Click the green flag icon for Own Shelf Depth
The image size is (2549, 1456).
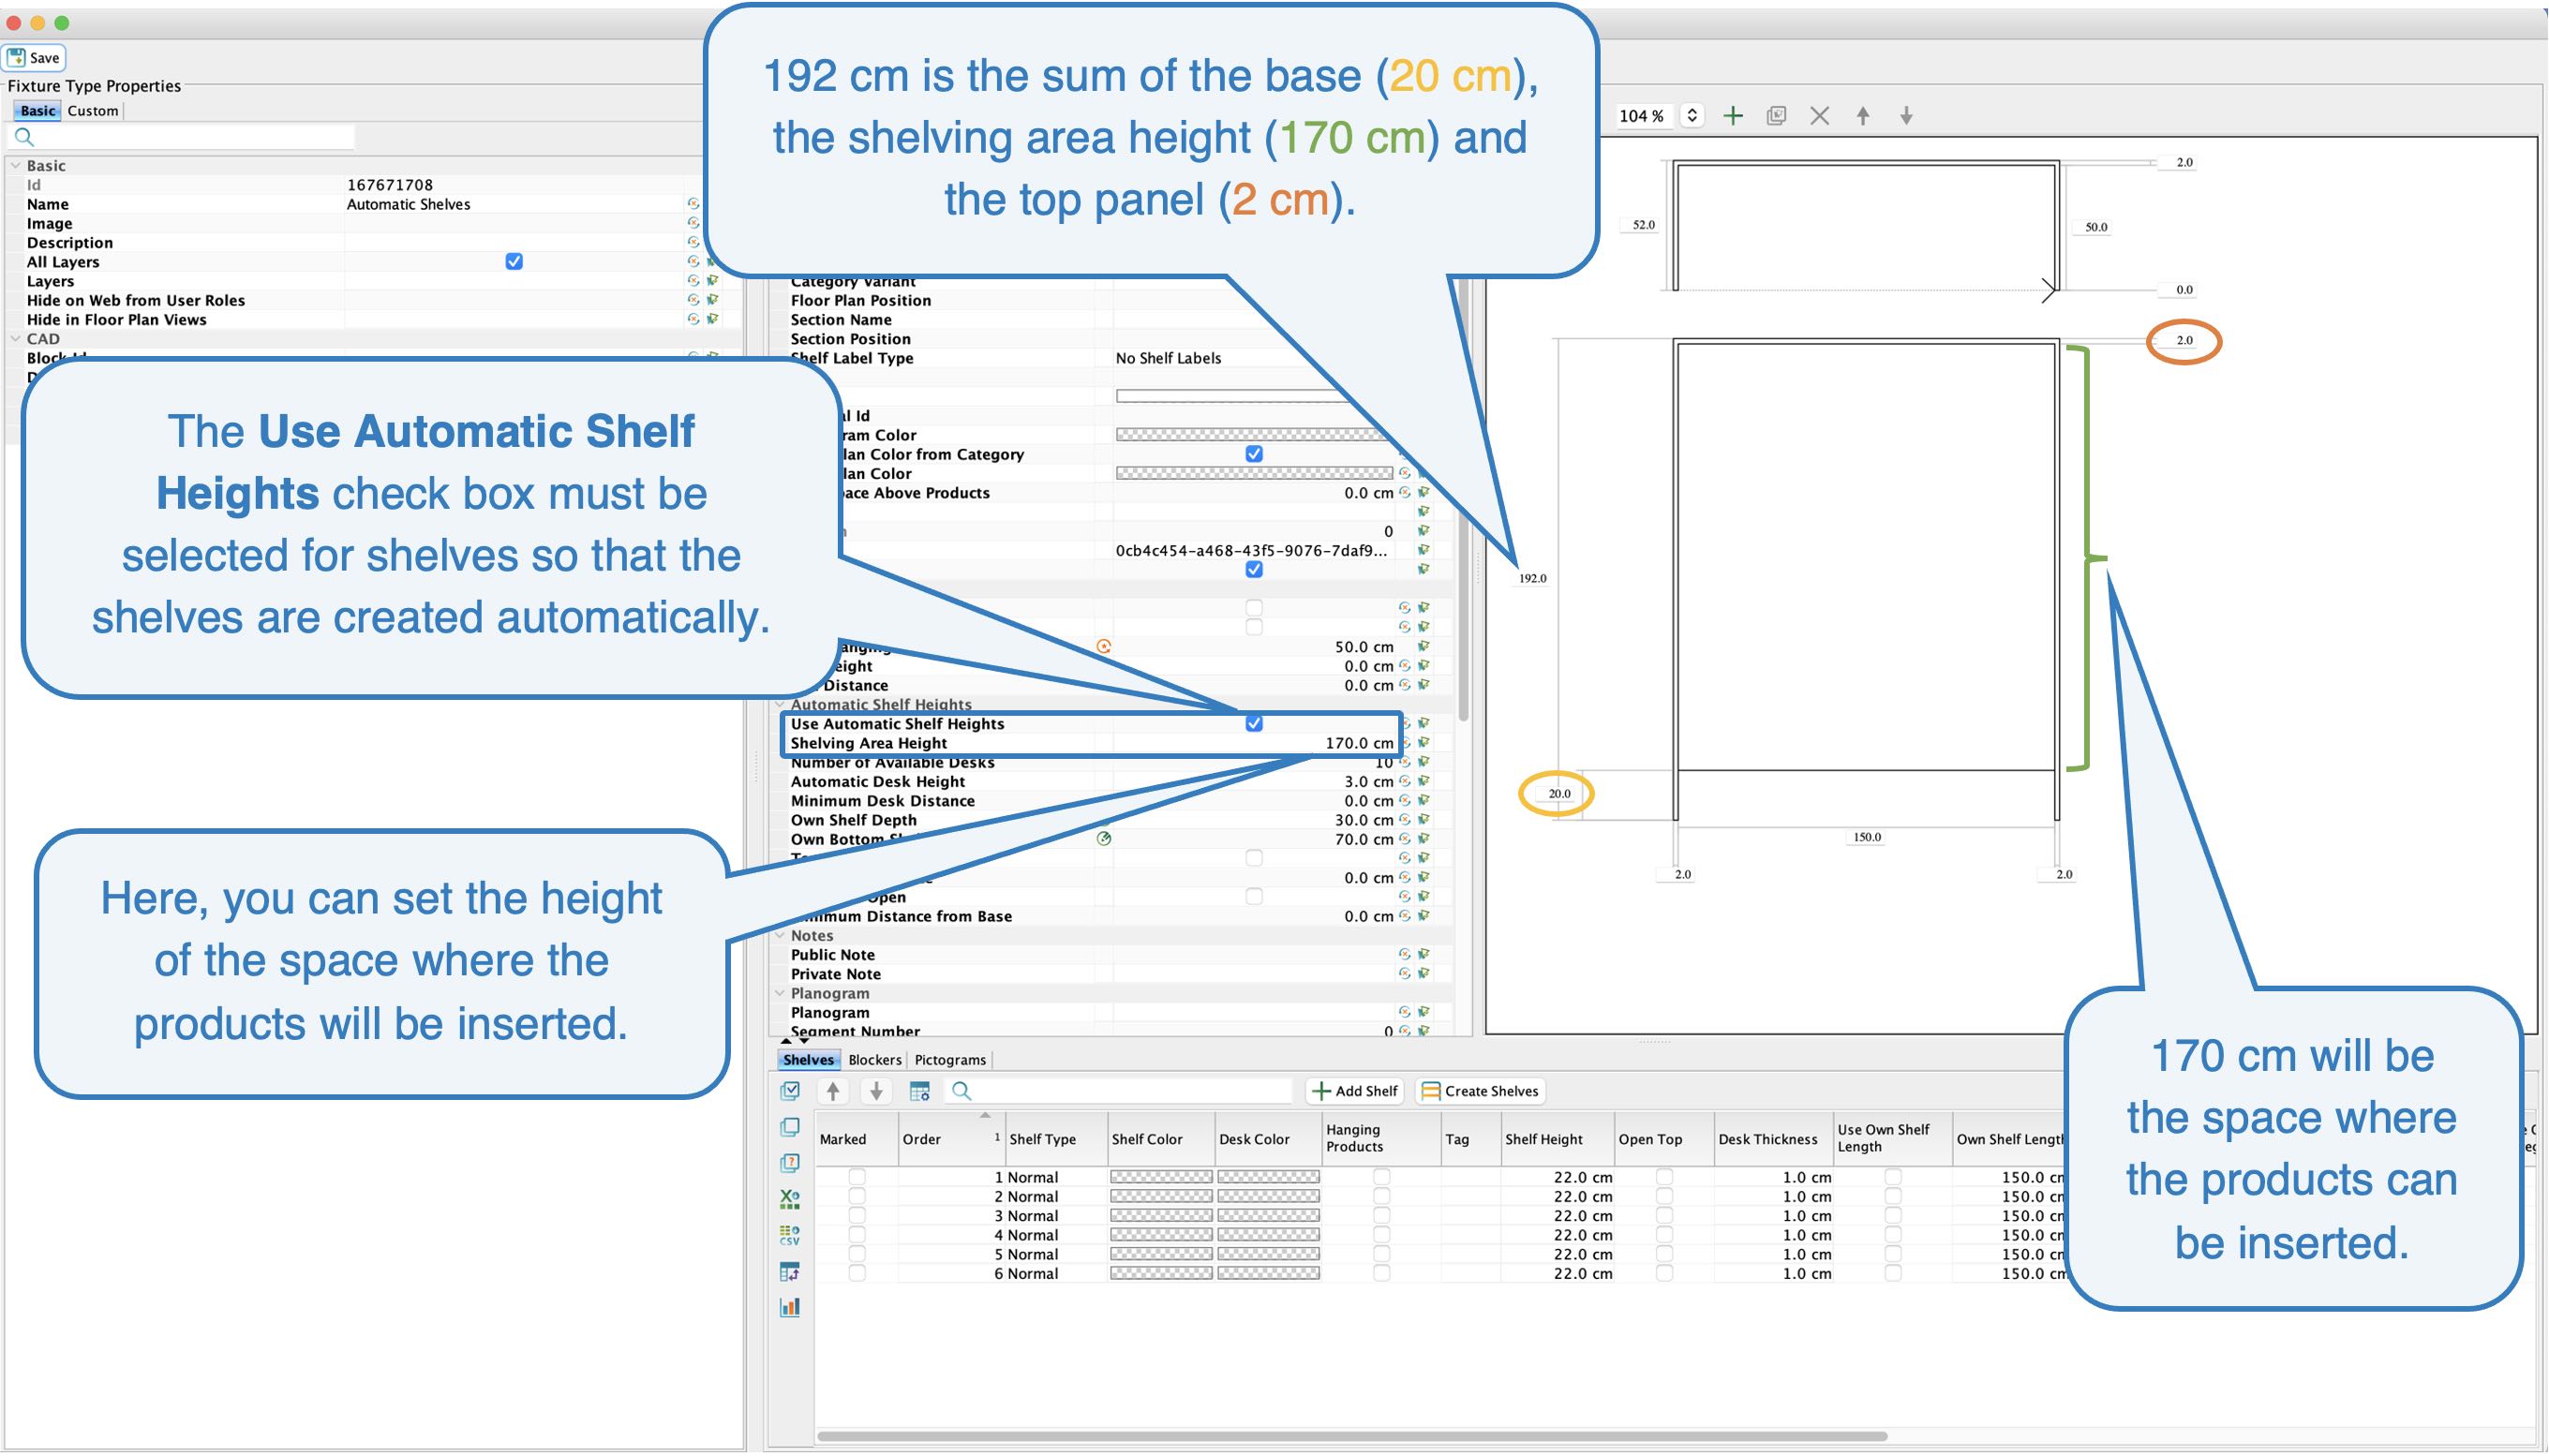(x=1424, y=820)
